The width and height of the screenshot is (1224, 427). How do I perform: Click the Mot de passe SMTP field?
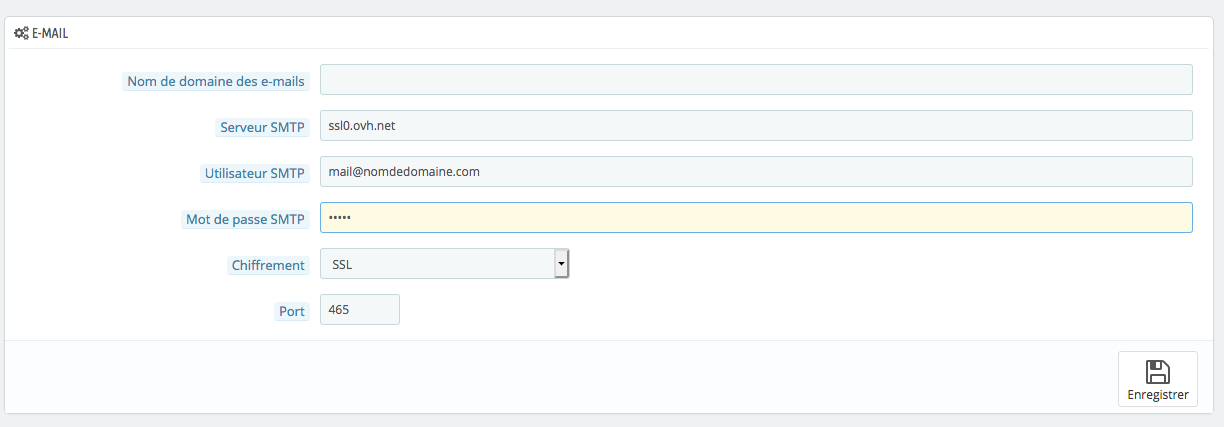(x=756, y=218)
